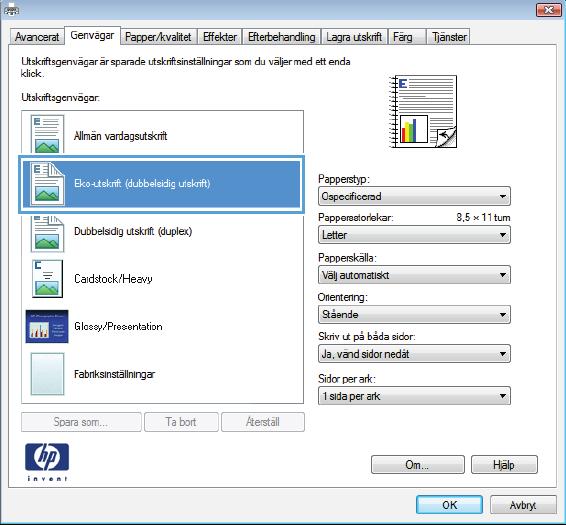Select the Allmän vardagsutskrift shortcut icon
The image size is (566, 525).
coord(47,134)
